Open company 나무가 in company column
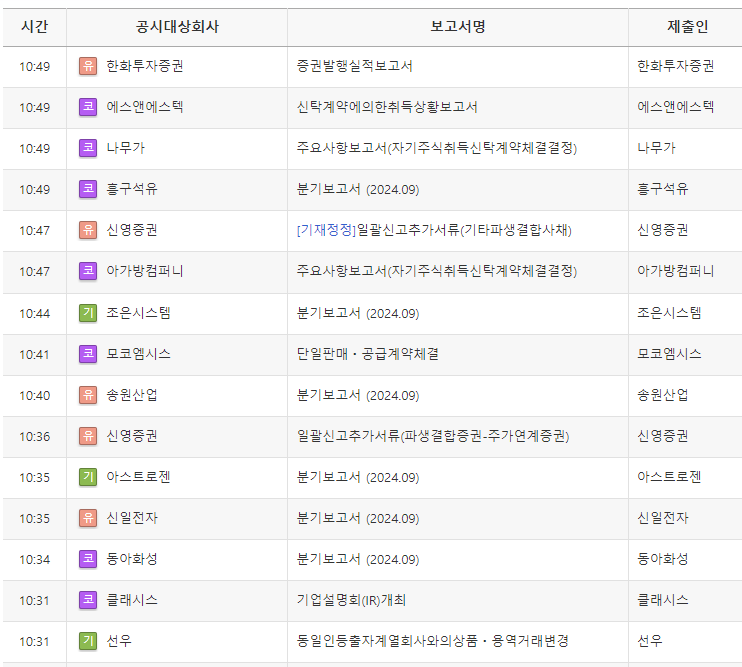This screenshot has width=742, height=667. [125, 148]
